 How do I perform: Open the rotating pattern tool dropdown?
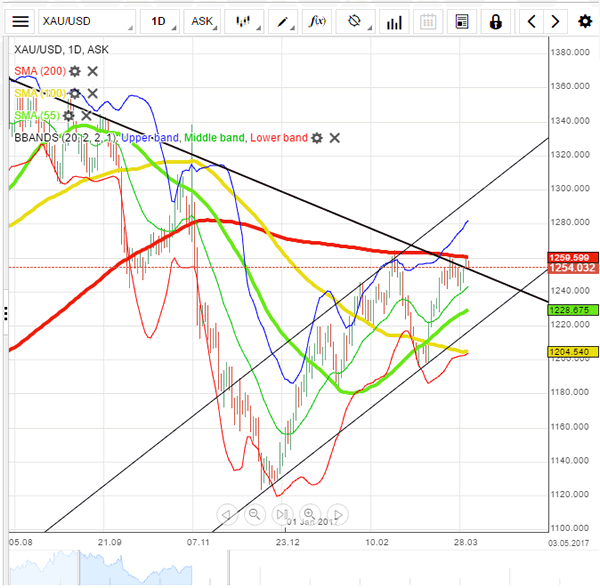(x=355, y=21)
